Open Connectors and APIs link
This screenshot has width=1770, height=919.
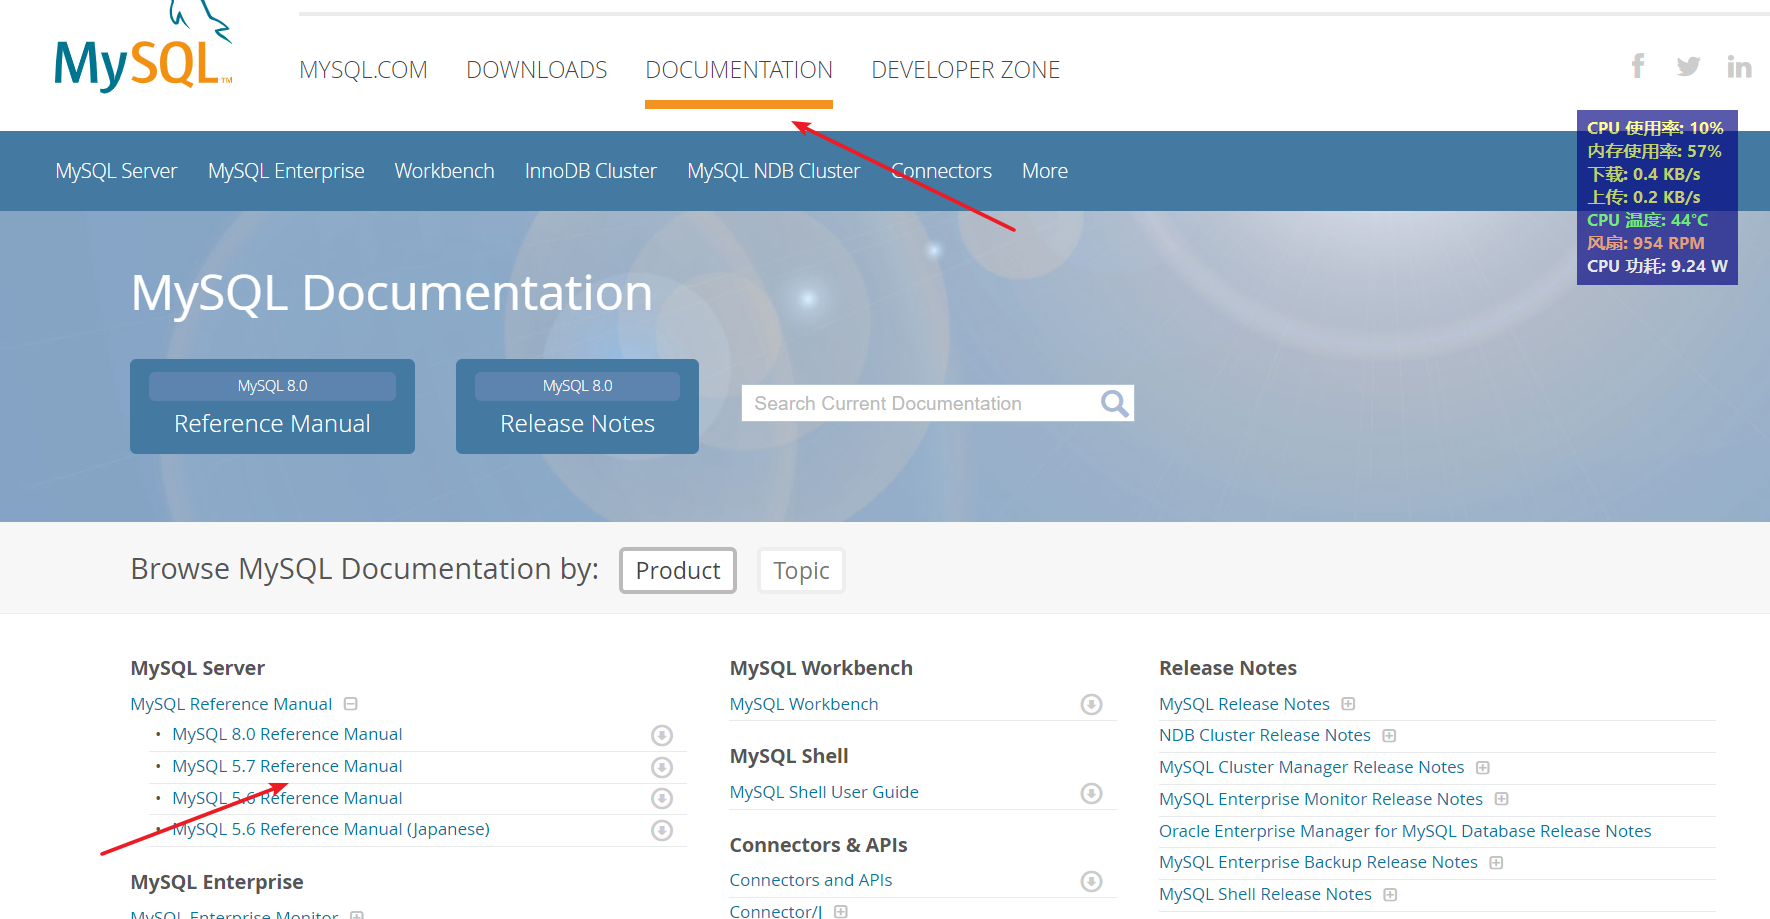pyautogui.click(x=811, y=880)
